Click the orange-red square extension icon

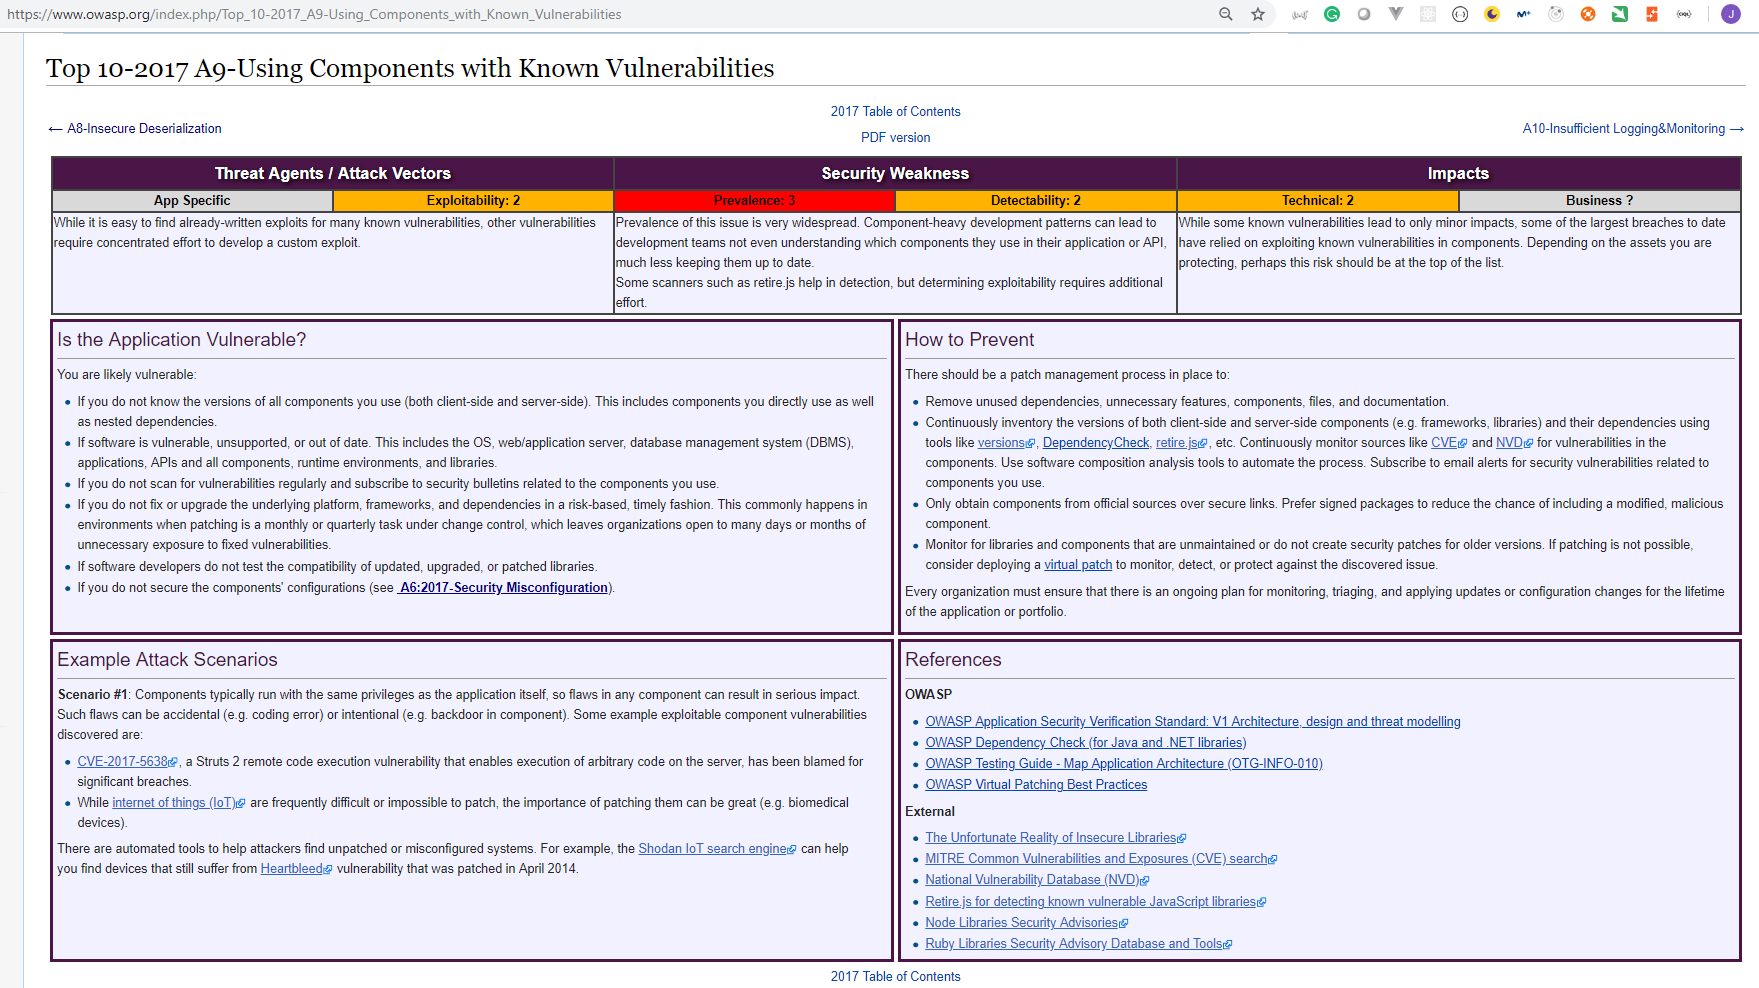[1652, 14]
